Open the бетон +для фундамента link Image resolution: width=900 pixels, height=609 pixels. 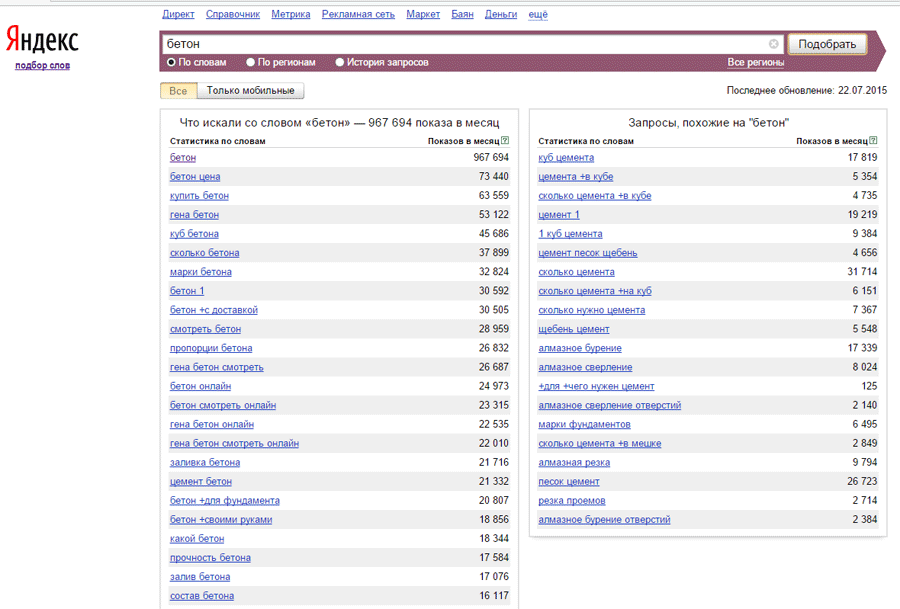pyautogui.click(x=224, y=500)
